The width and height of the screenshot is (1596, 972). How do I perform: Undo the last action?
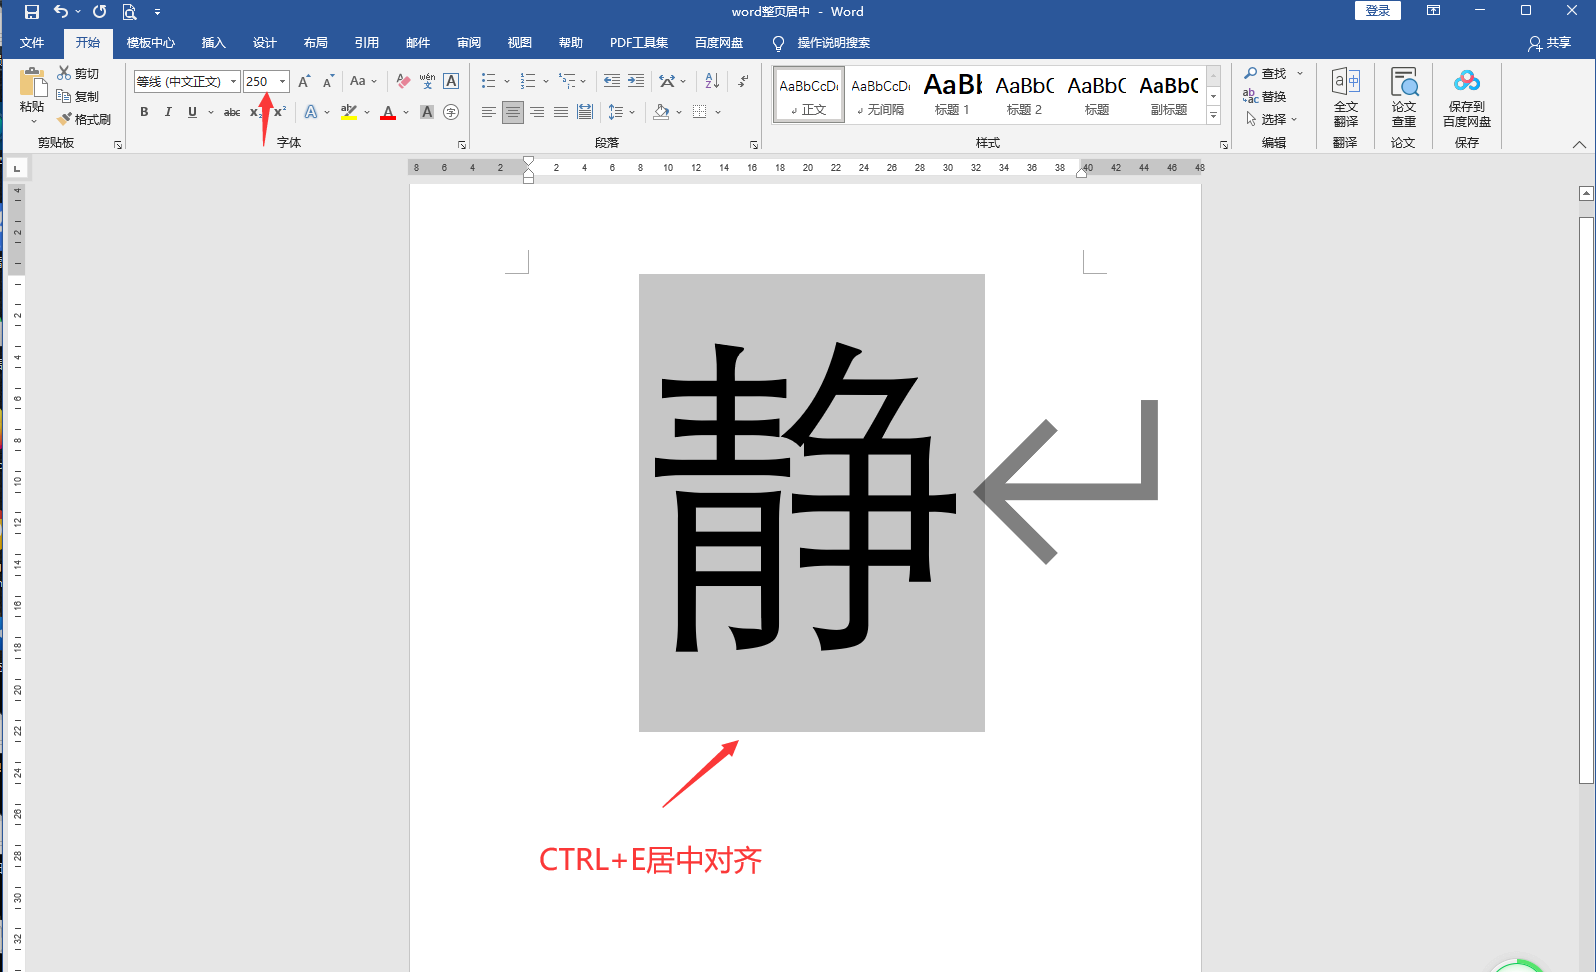(x=61, y=12)
